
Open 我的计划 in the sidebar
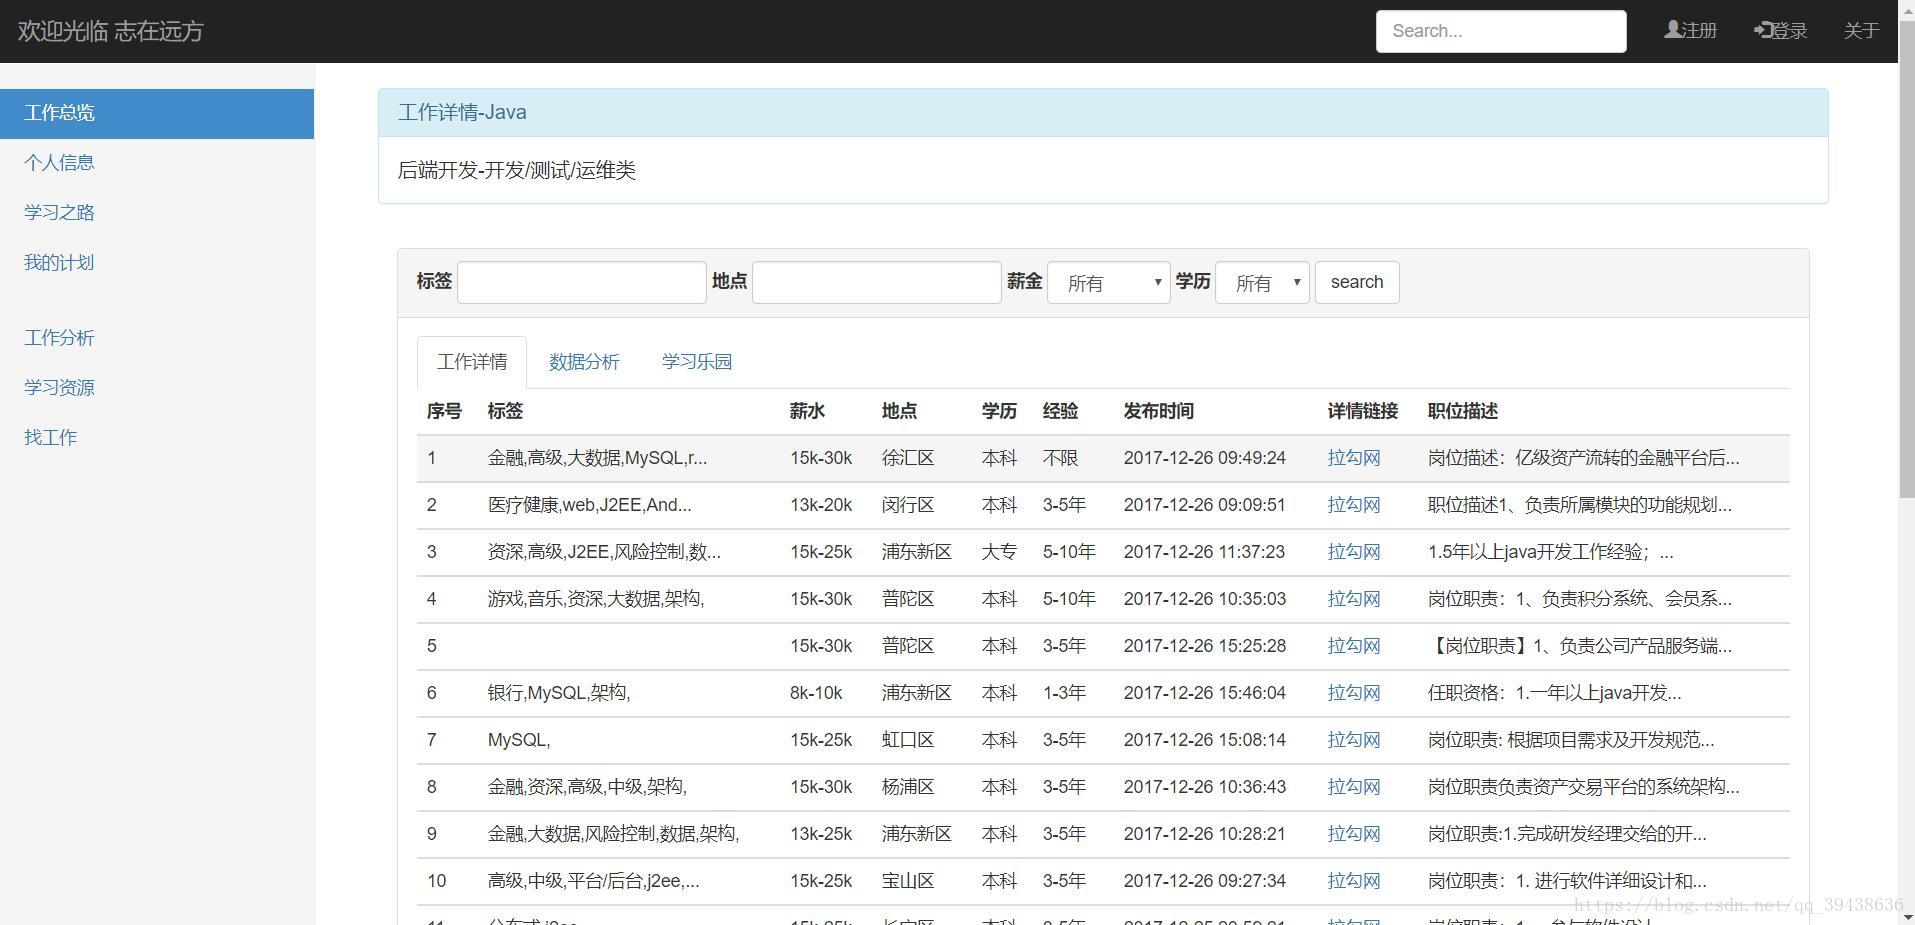[x=59, y=263]
